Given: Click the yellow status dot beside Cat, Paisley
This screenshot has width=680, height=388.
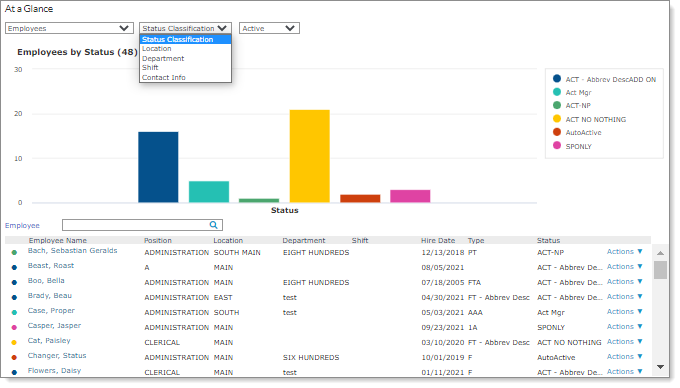Looking at the screenshot, I should coord(14,342).
